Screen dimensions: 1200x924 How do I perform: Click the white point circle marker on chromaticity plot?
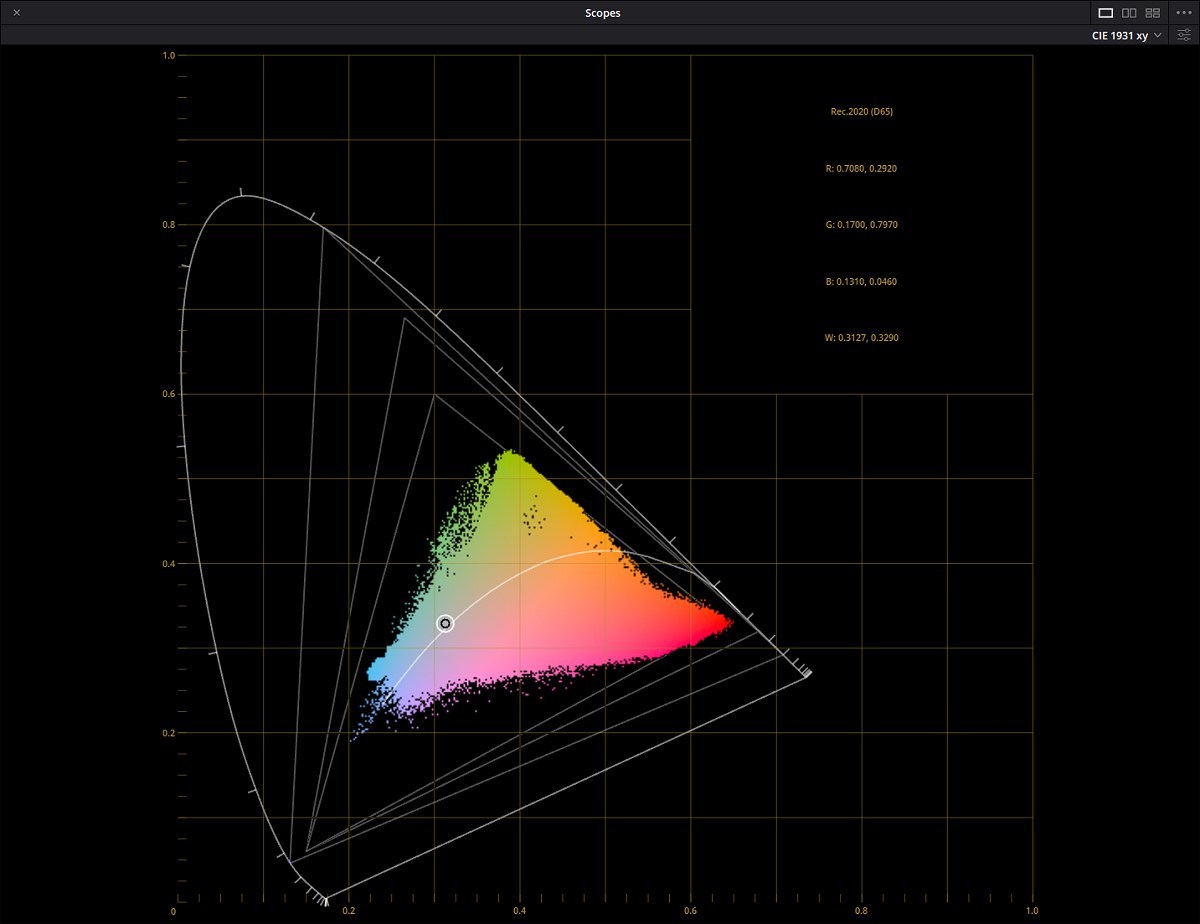[x=445, y=623]
